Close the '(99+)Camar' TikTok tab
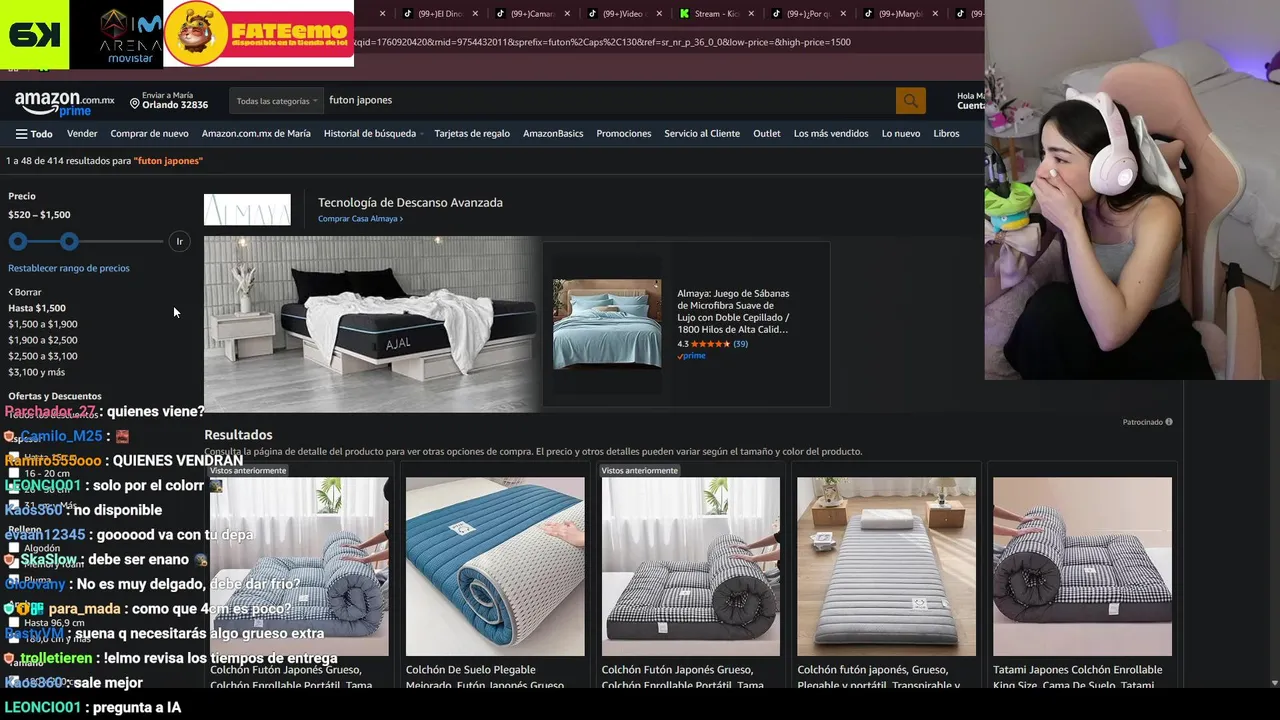Viewport: 1280px width, 720px height. point(567,14)
